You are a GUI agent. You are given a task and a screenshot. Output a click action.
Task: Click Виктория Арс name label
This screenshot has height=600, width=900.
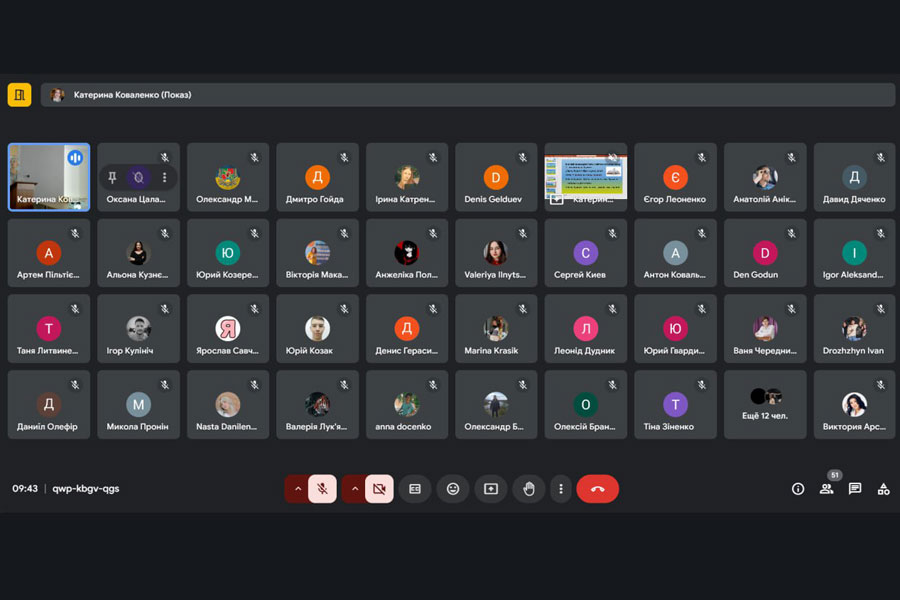point(854,427)
